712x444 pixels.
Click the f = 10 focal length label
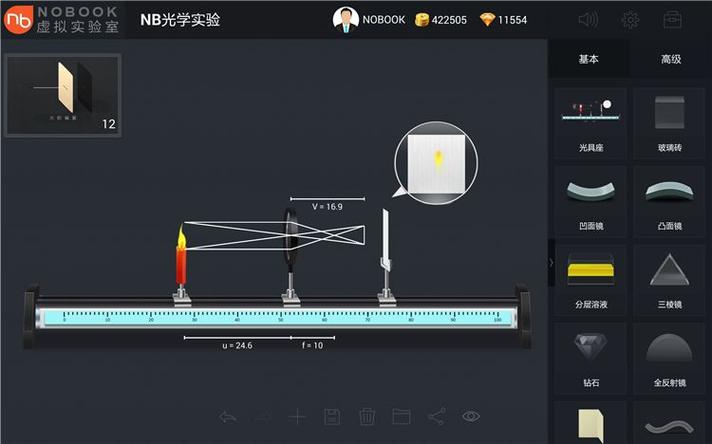(x=312, y=345)
